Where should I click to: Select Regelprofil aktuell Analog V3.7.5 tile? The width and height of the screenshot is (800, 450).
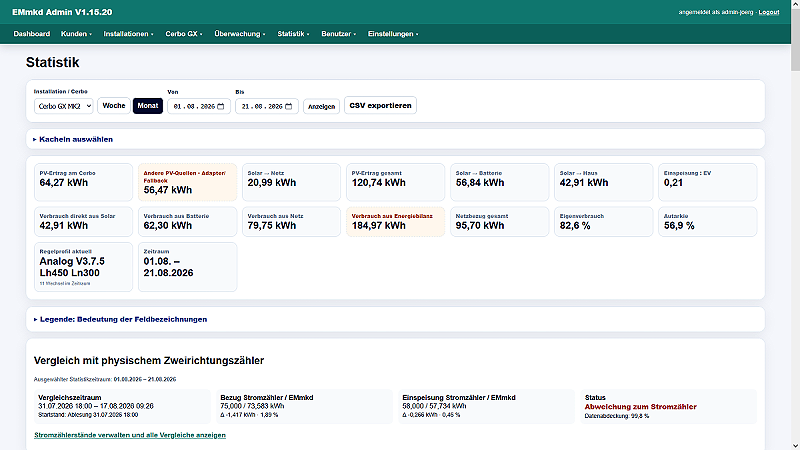[x=83, y=267]
